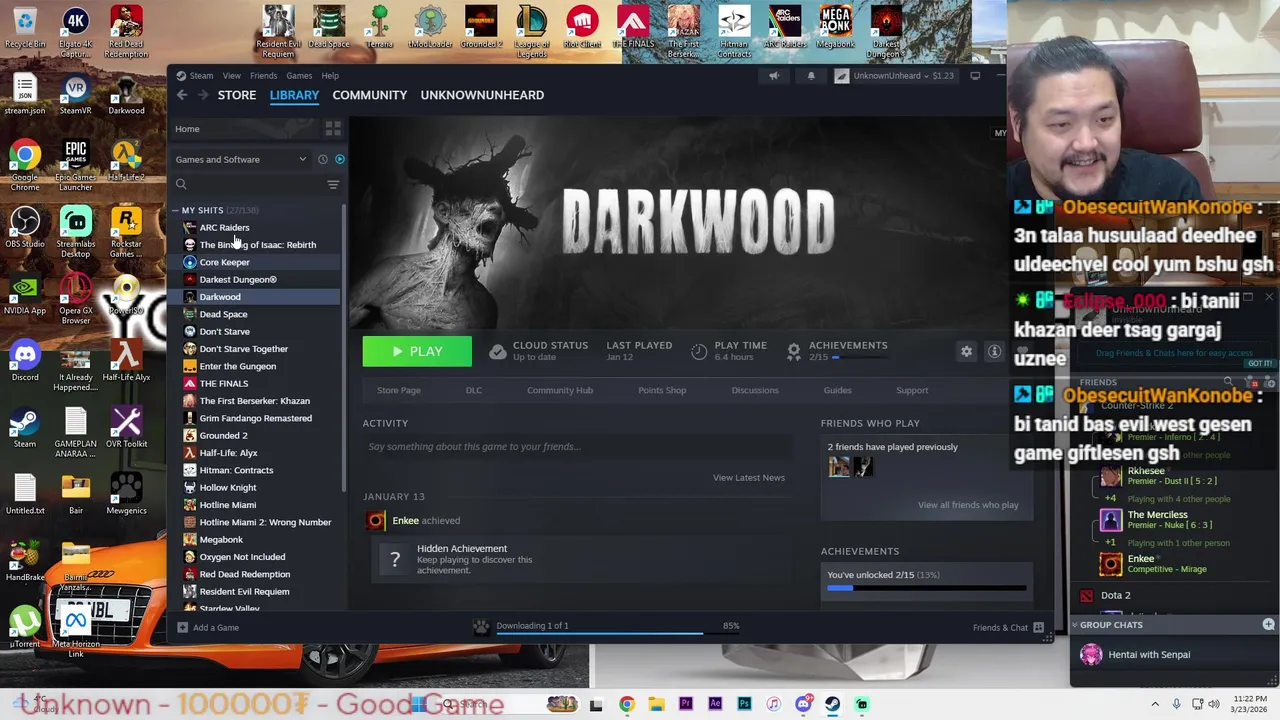
Task: Click the Hidden Achievement question mark tile
Action: point(395,559)
